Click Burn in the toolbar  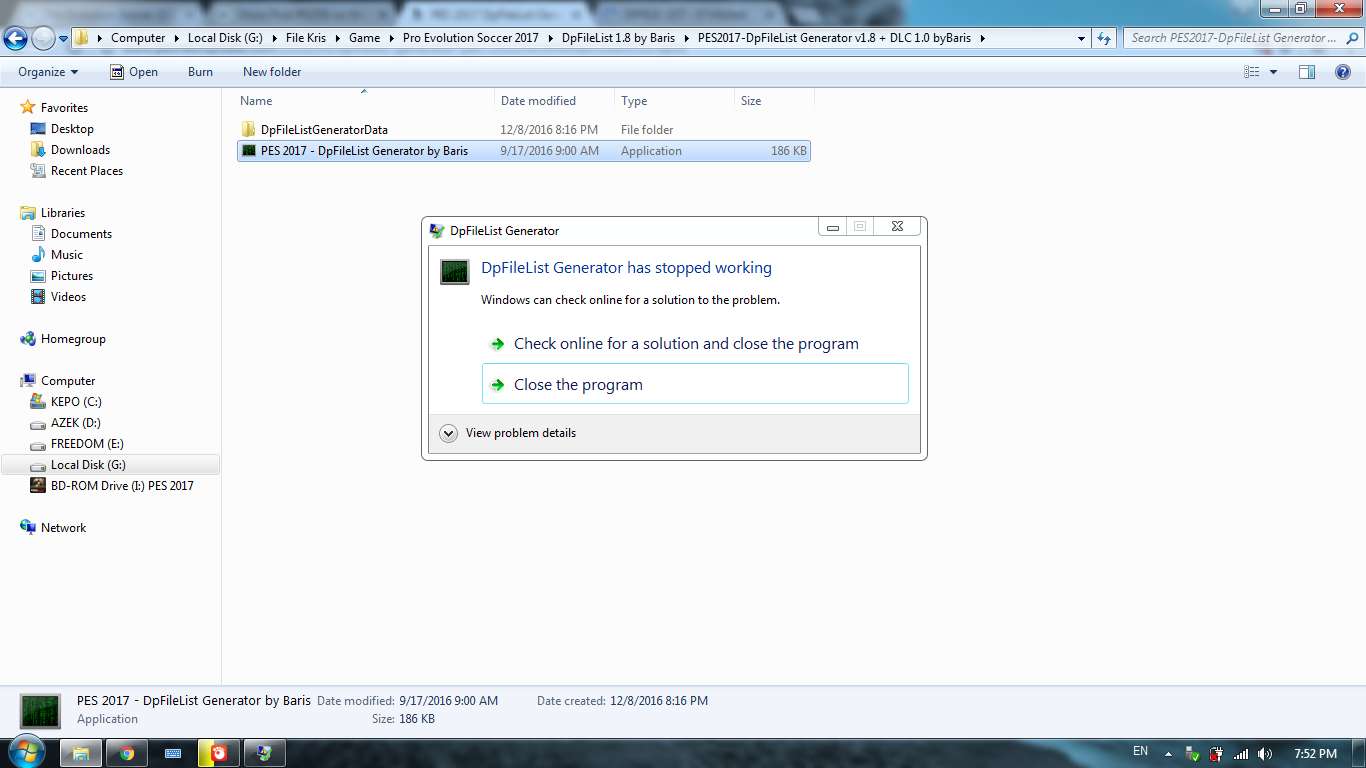click(x=200, y=72)
